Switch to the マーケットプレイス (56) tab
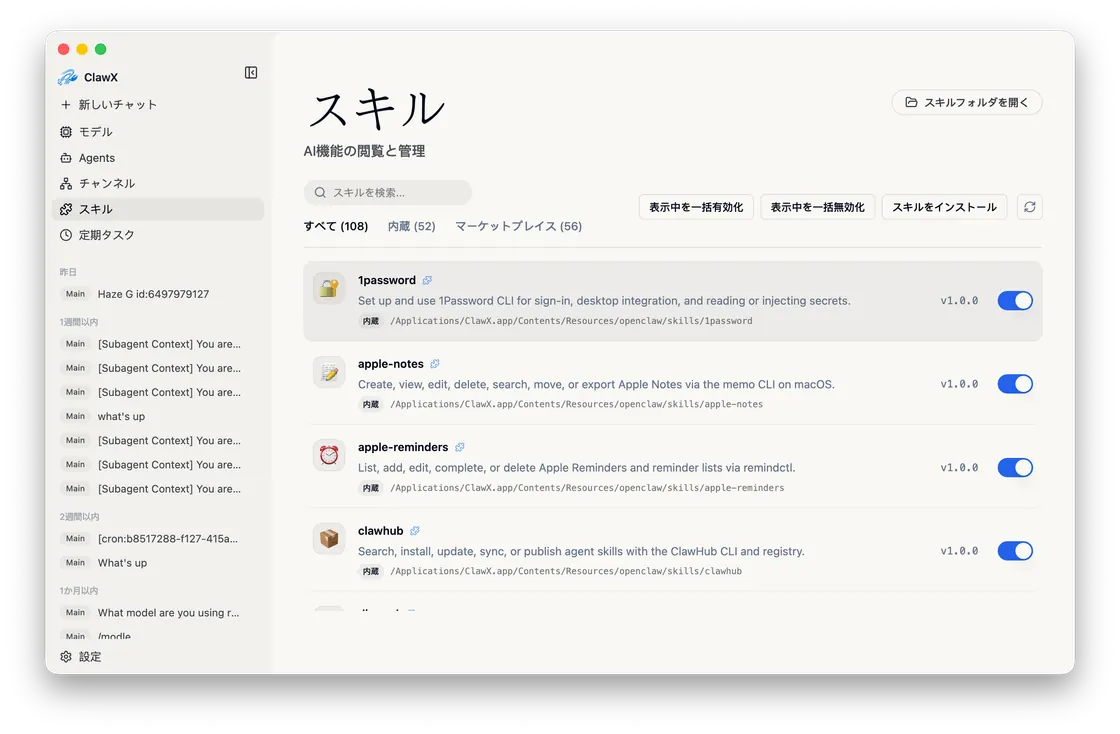The image size is (1120, 734). (519, 226)
